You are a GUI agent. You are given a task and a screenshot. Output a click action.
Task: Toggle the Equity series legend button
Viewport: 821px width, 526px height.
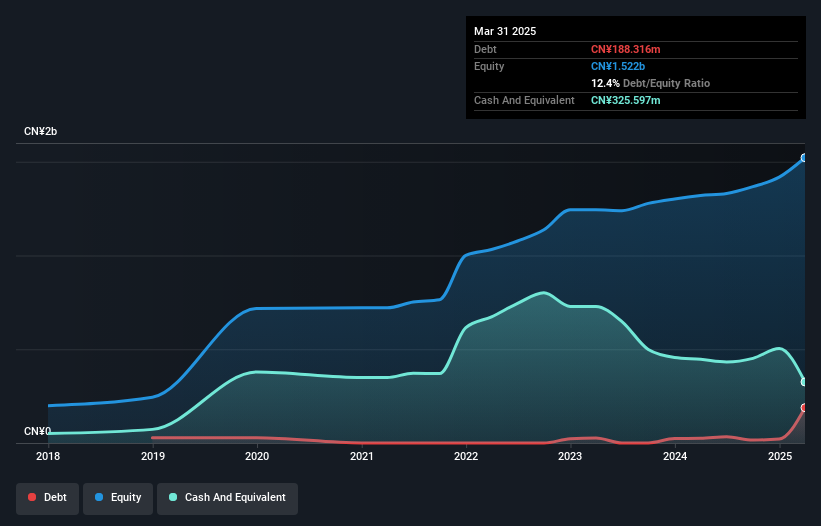pos(118,498)
